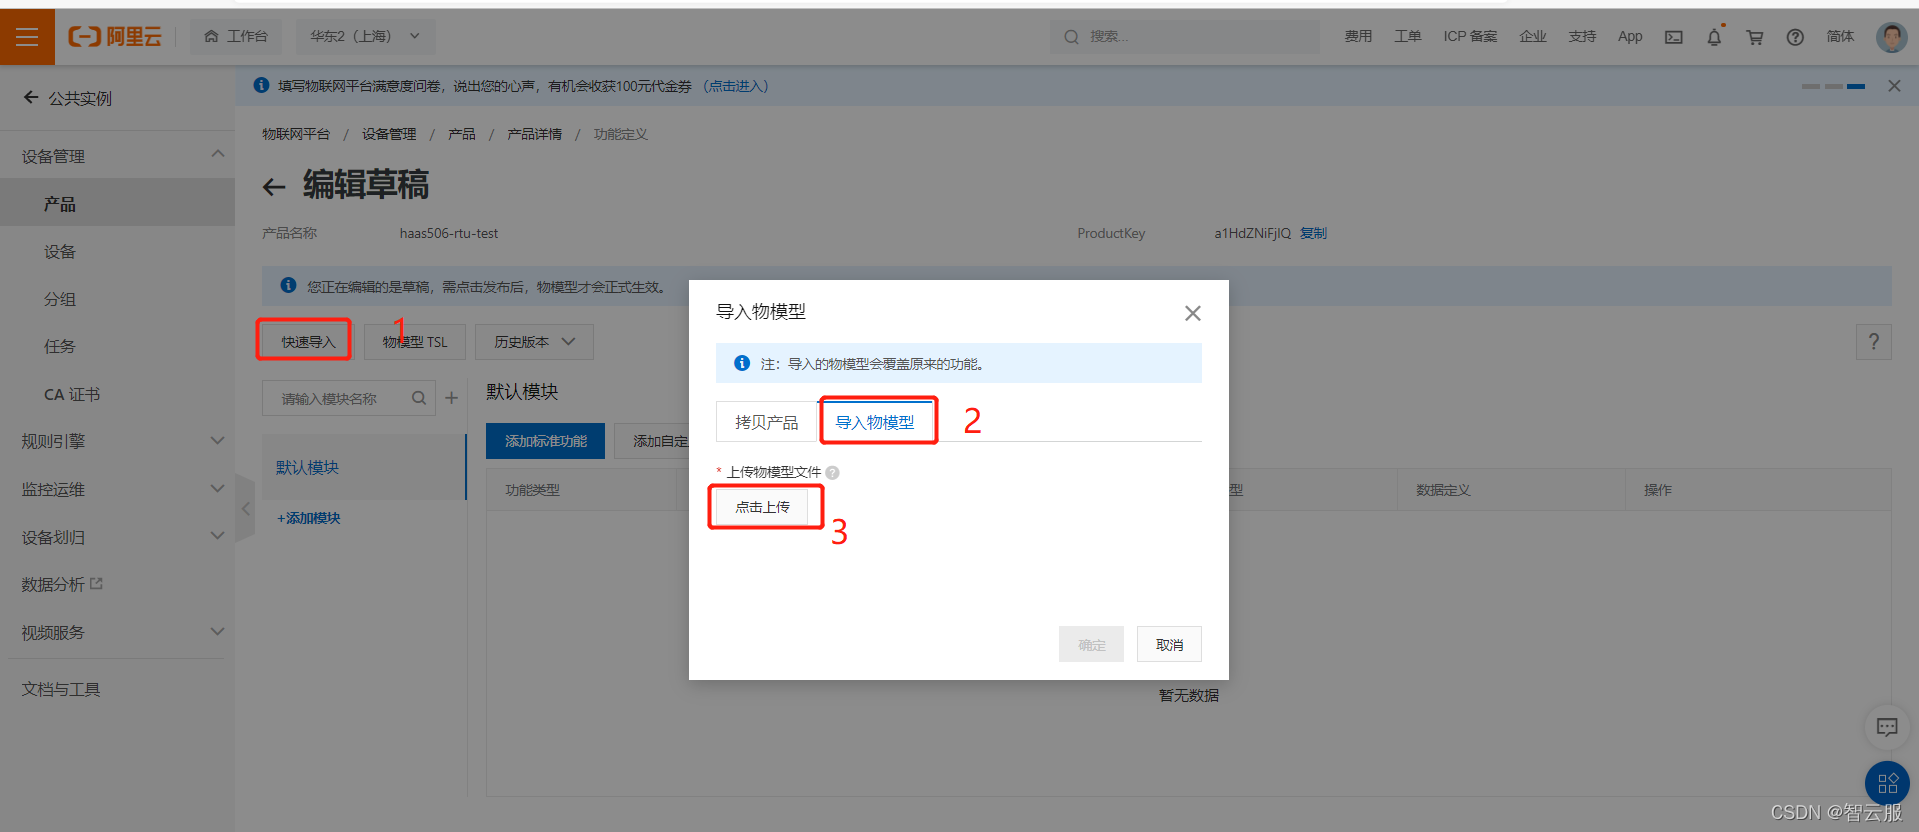Screen dimensions: 1919x832
Task: Switch language via 简体
Action: click(x=1840, y=36)
